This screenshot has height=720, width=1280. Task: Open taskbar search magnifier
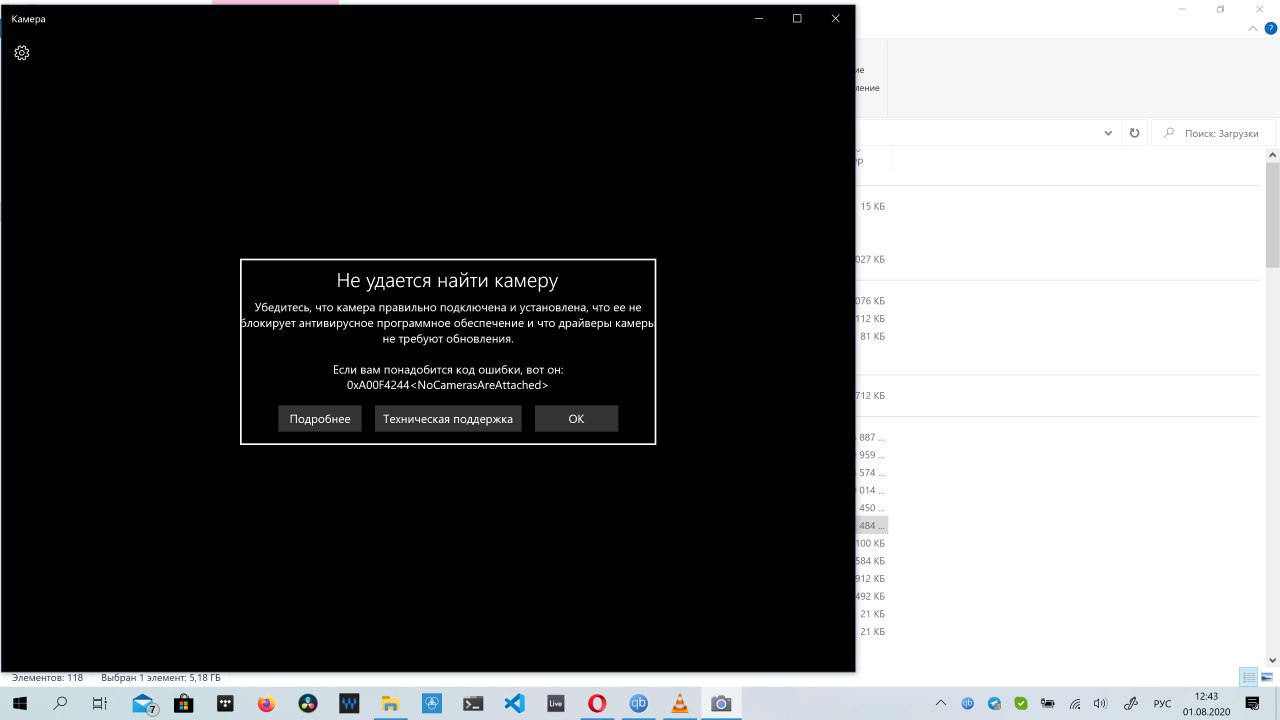(60, 703)
